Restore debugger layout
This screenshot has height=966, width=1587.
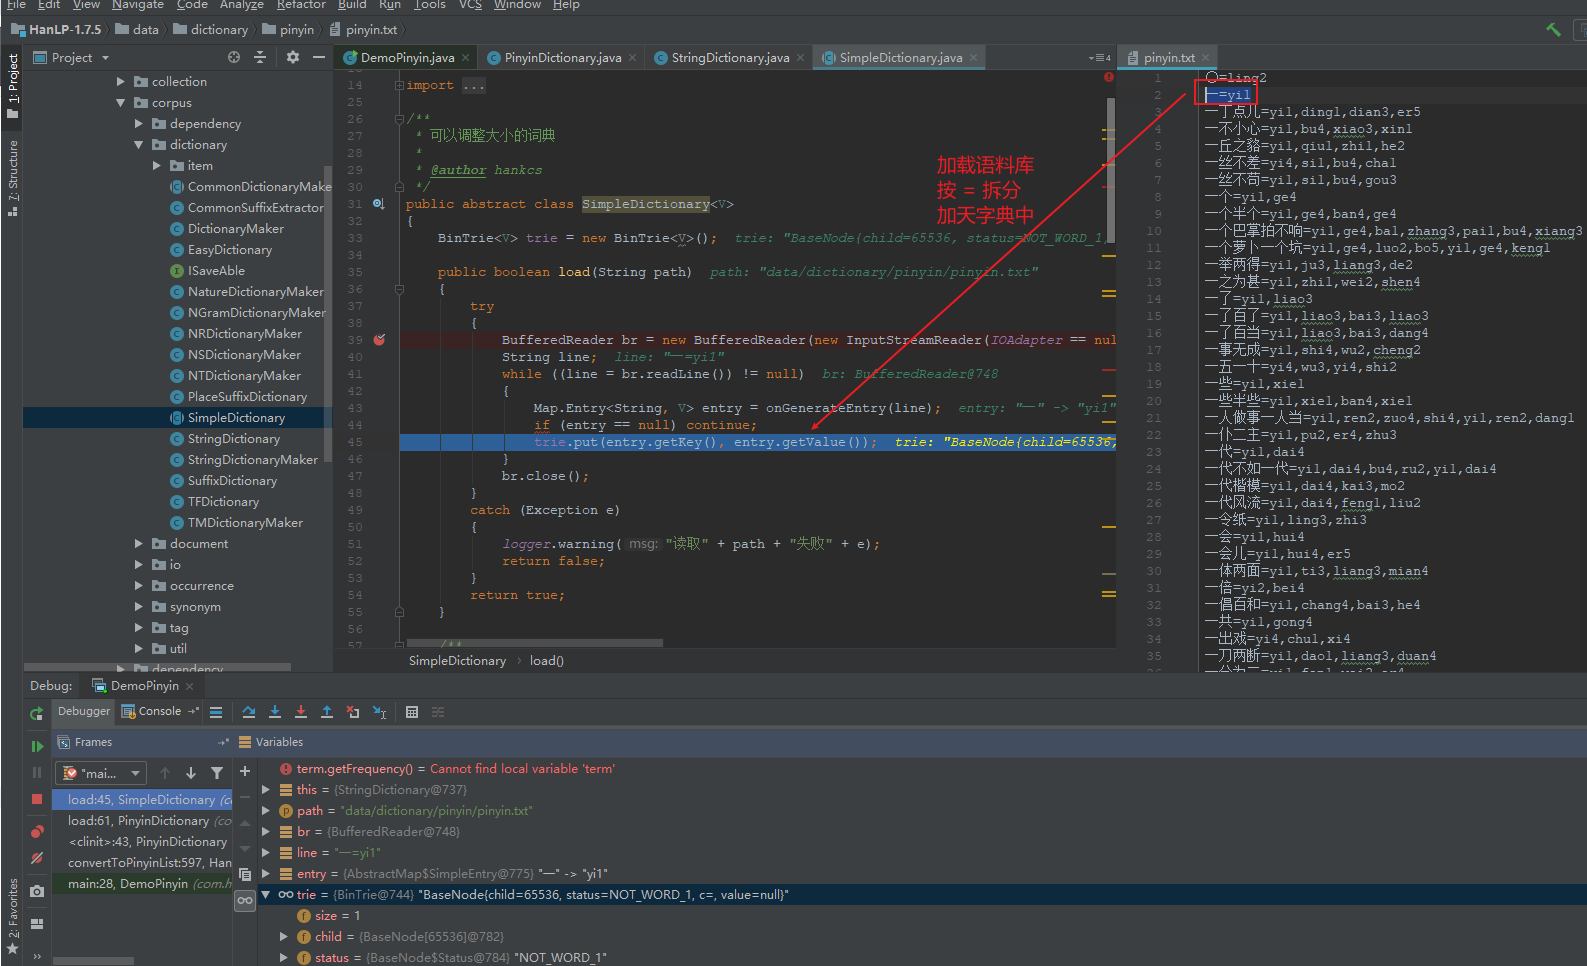pos(37,924)
